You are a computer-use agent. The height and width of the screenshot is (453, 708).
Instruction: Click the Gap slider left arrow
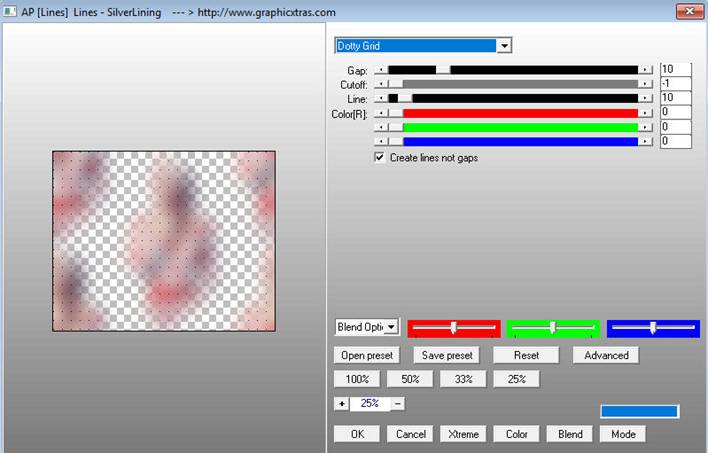[x=380, y=70]
